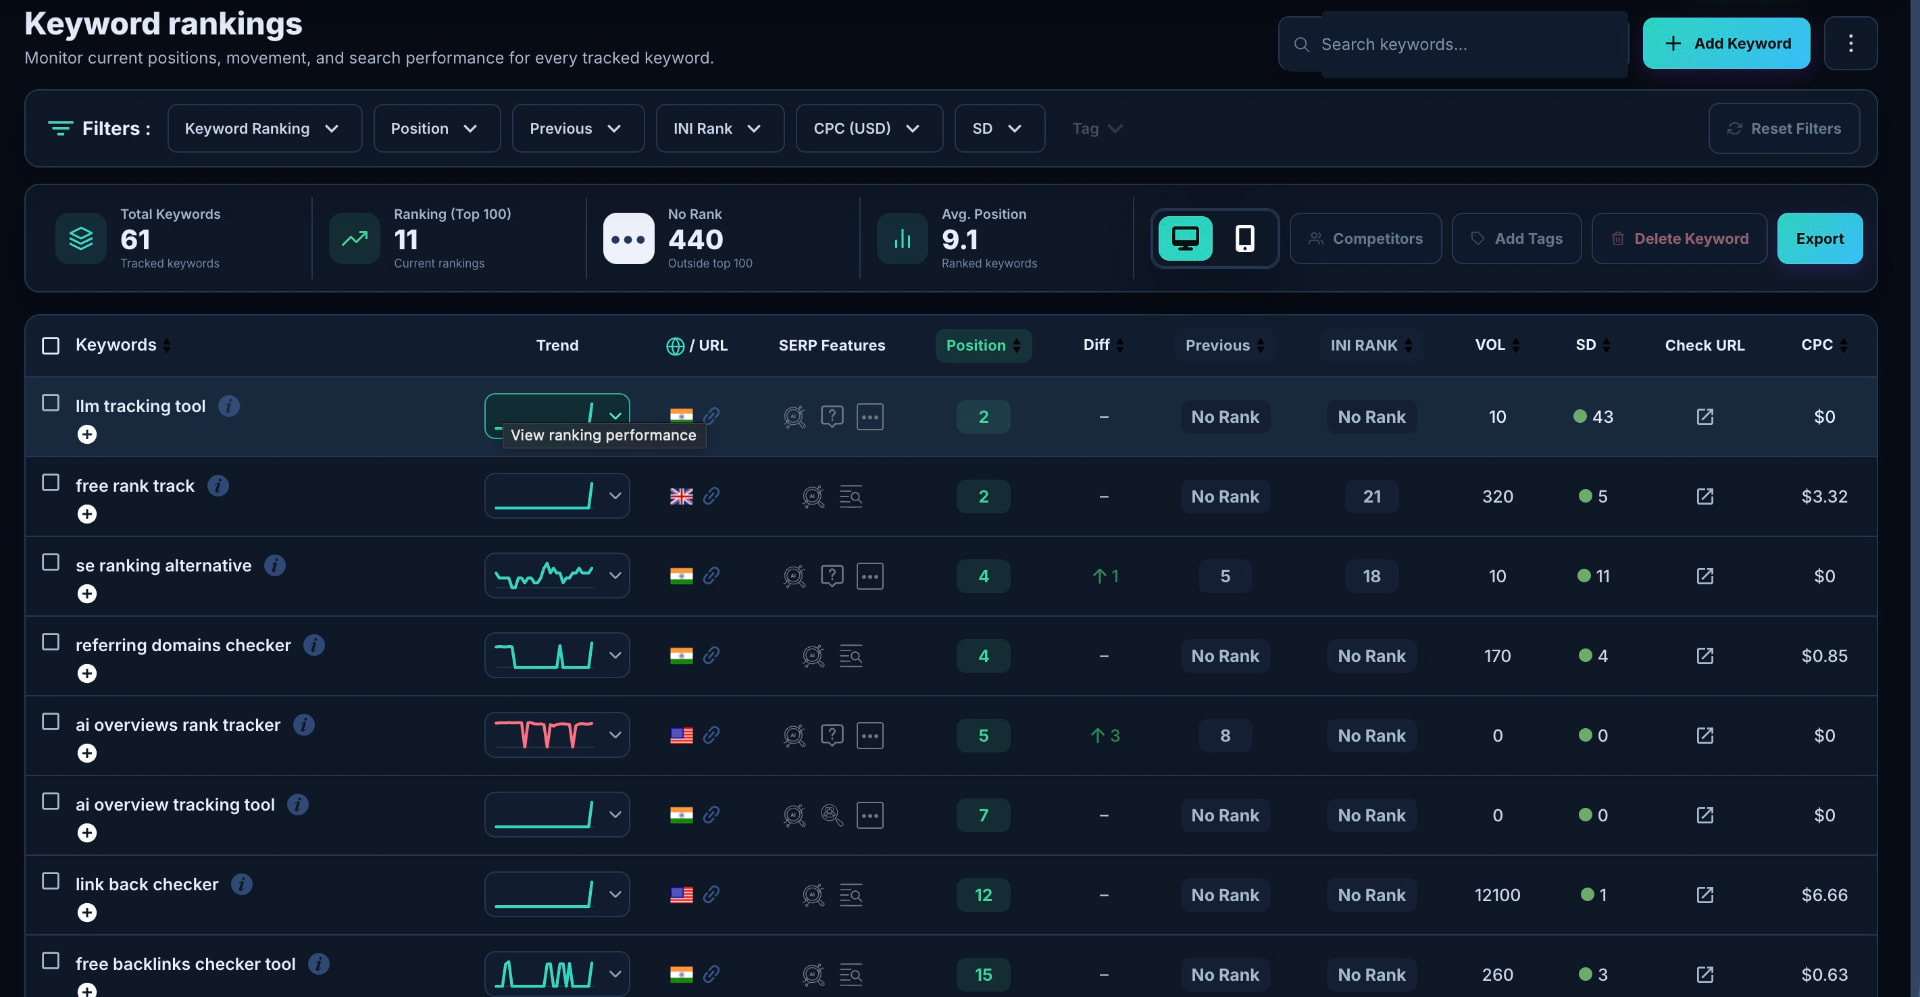This screenshot has height=997, width=1920.
Task: Click info icon next to llm tracking tool
Action: pyautogui.click(x=229, y=406)
